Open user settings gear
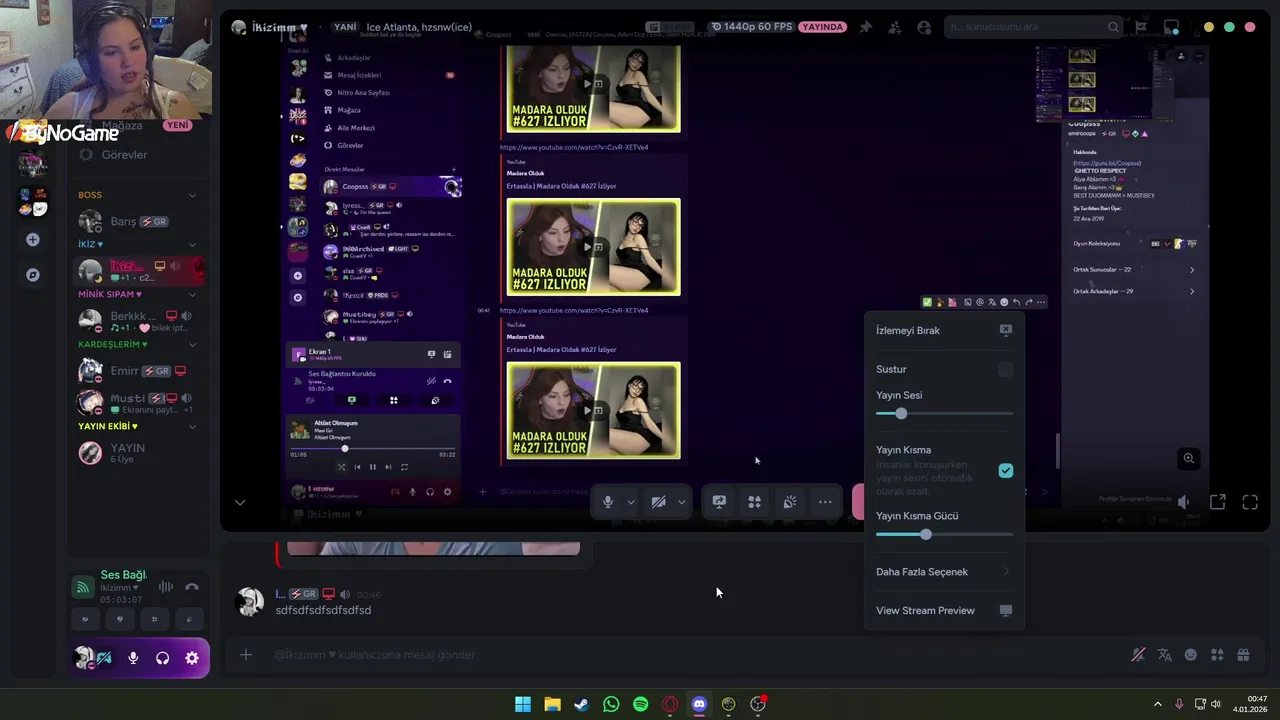Viewport: 1280px width, 720px height. pos(192,658)
